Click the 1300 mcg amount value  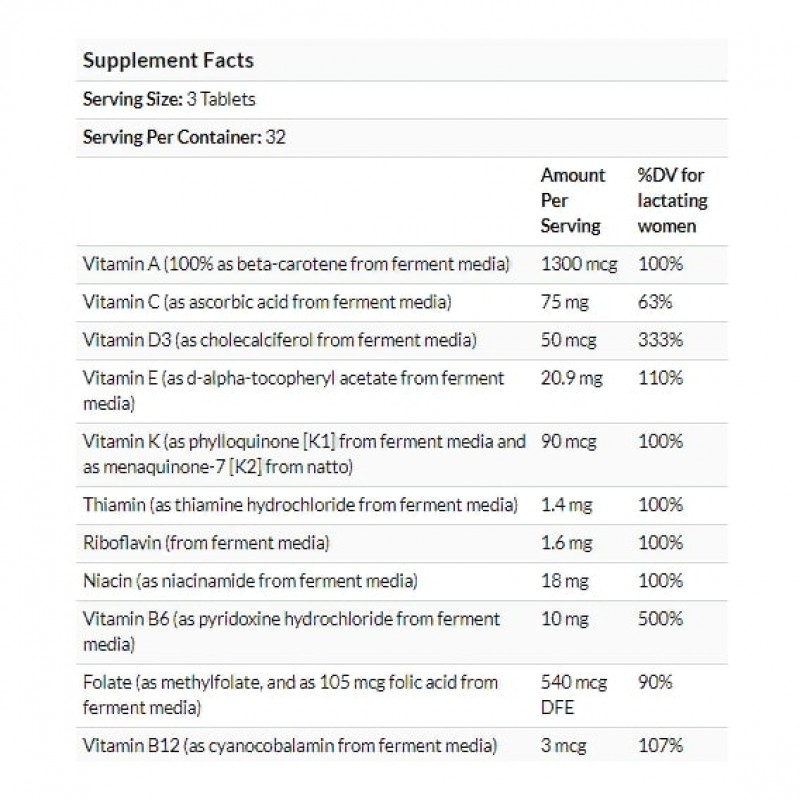click(579, 264)
